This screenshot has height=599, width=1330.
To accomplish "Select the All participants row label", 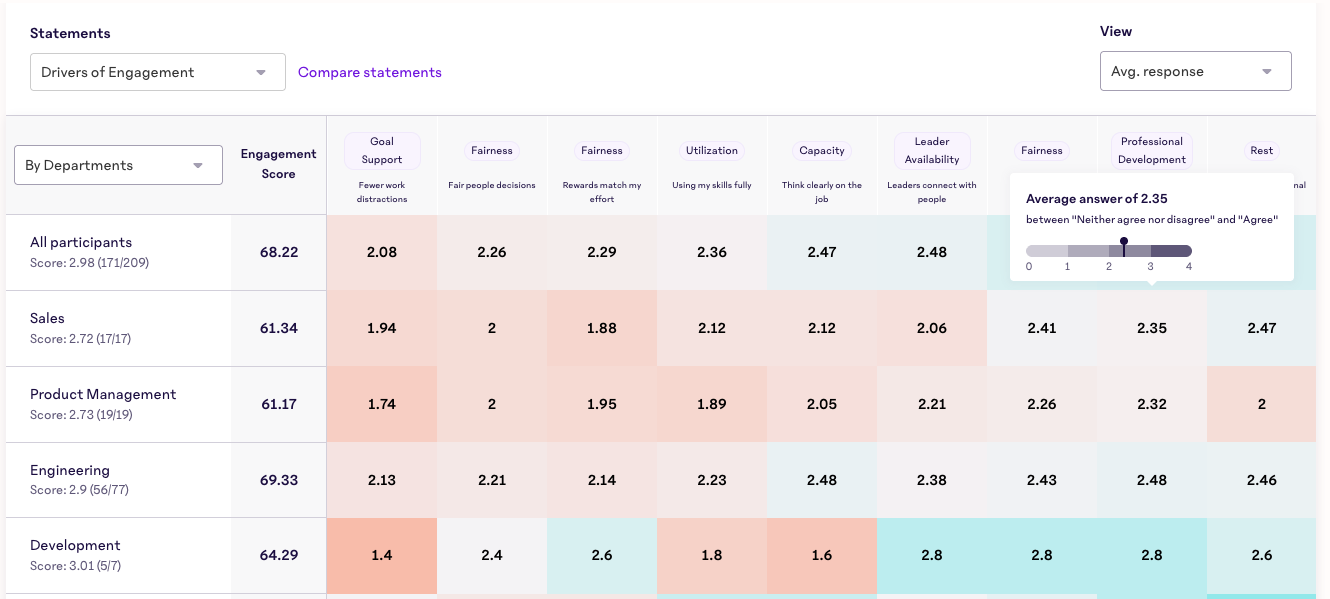I will click(81, 242).
